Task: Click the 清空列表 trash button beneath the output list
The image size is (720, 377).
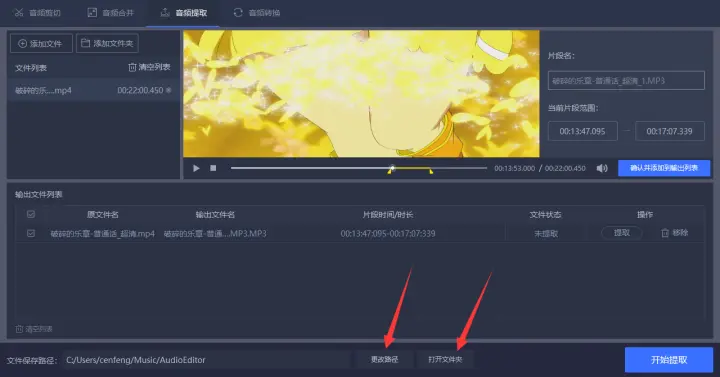Action: (34, 329)
